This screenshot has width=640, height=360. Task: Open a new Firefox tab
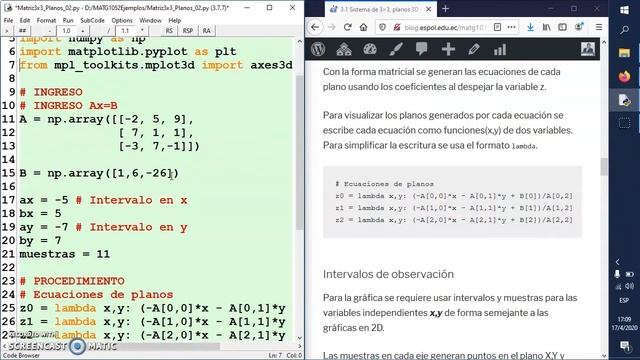445,9
